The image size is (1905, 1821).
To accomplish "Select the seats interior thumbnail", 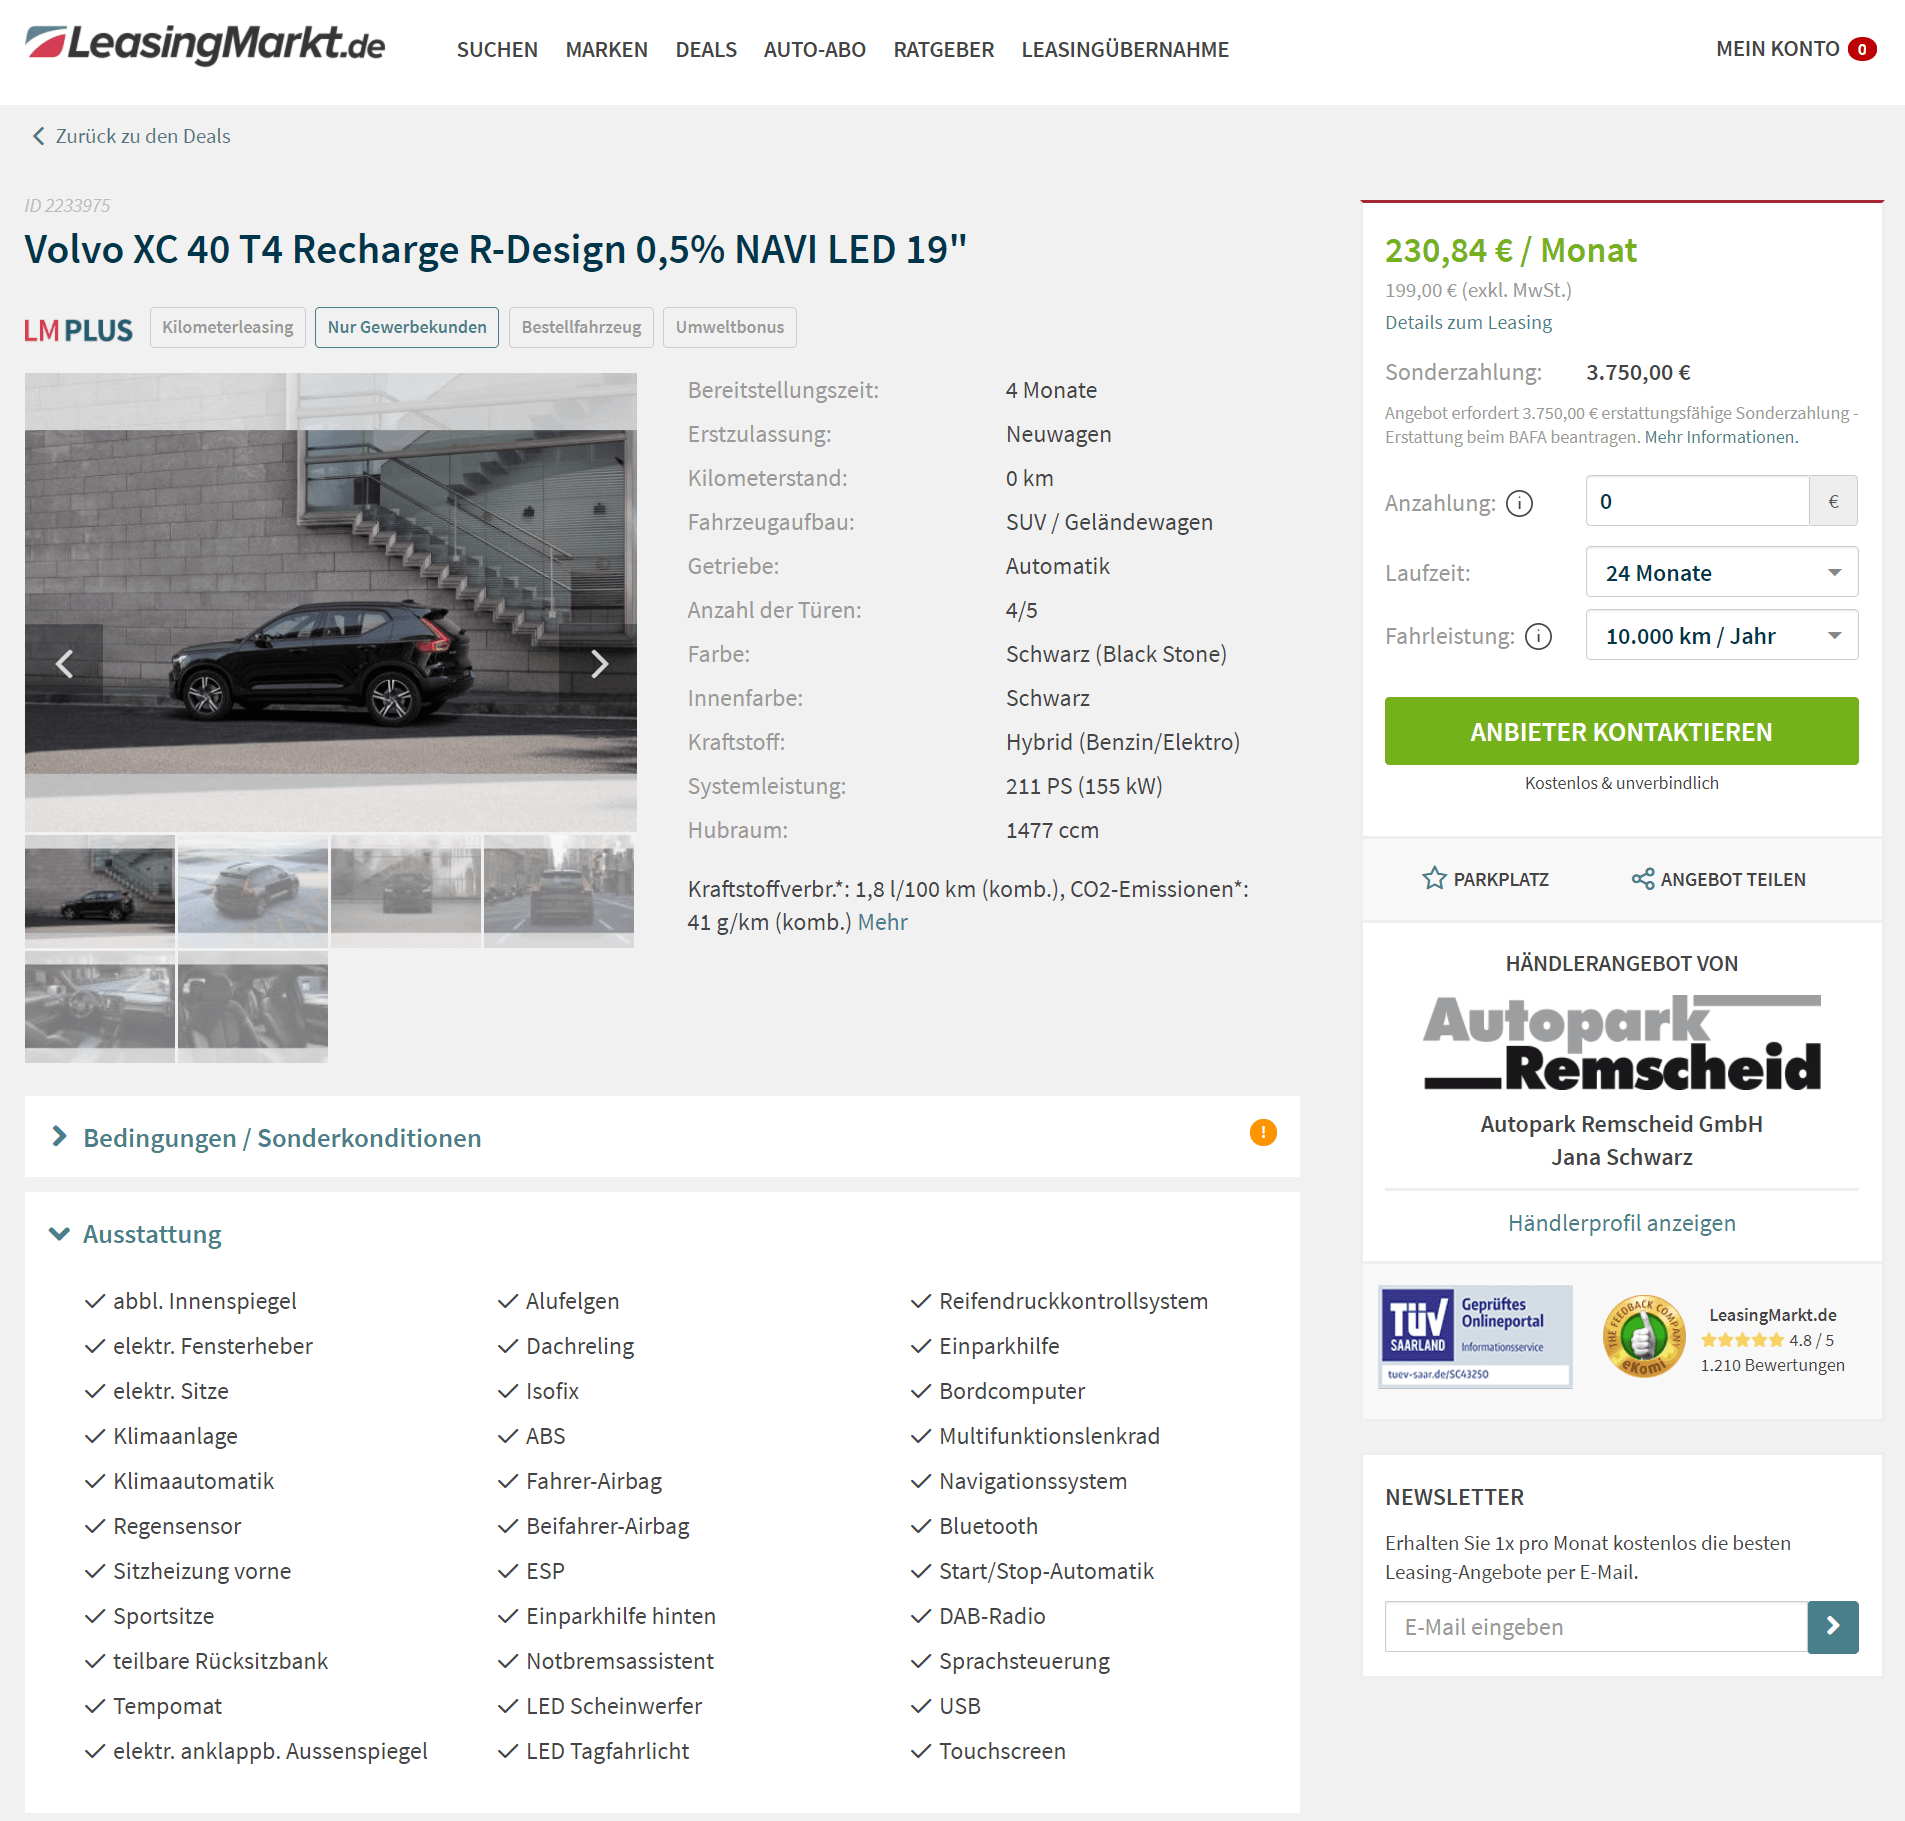I will pyautogui.click(x=253, y=1006).
